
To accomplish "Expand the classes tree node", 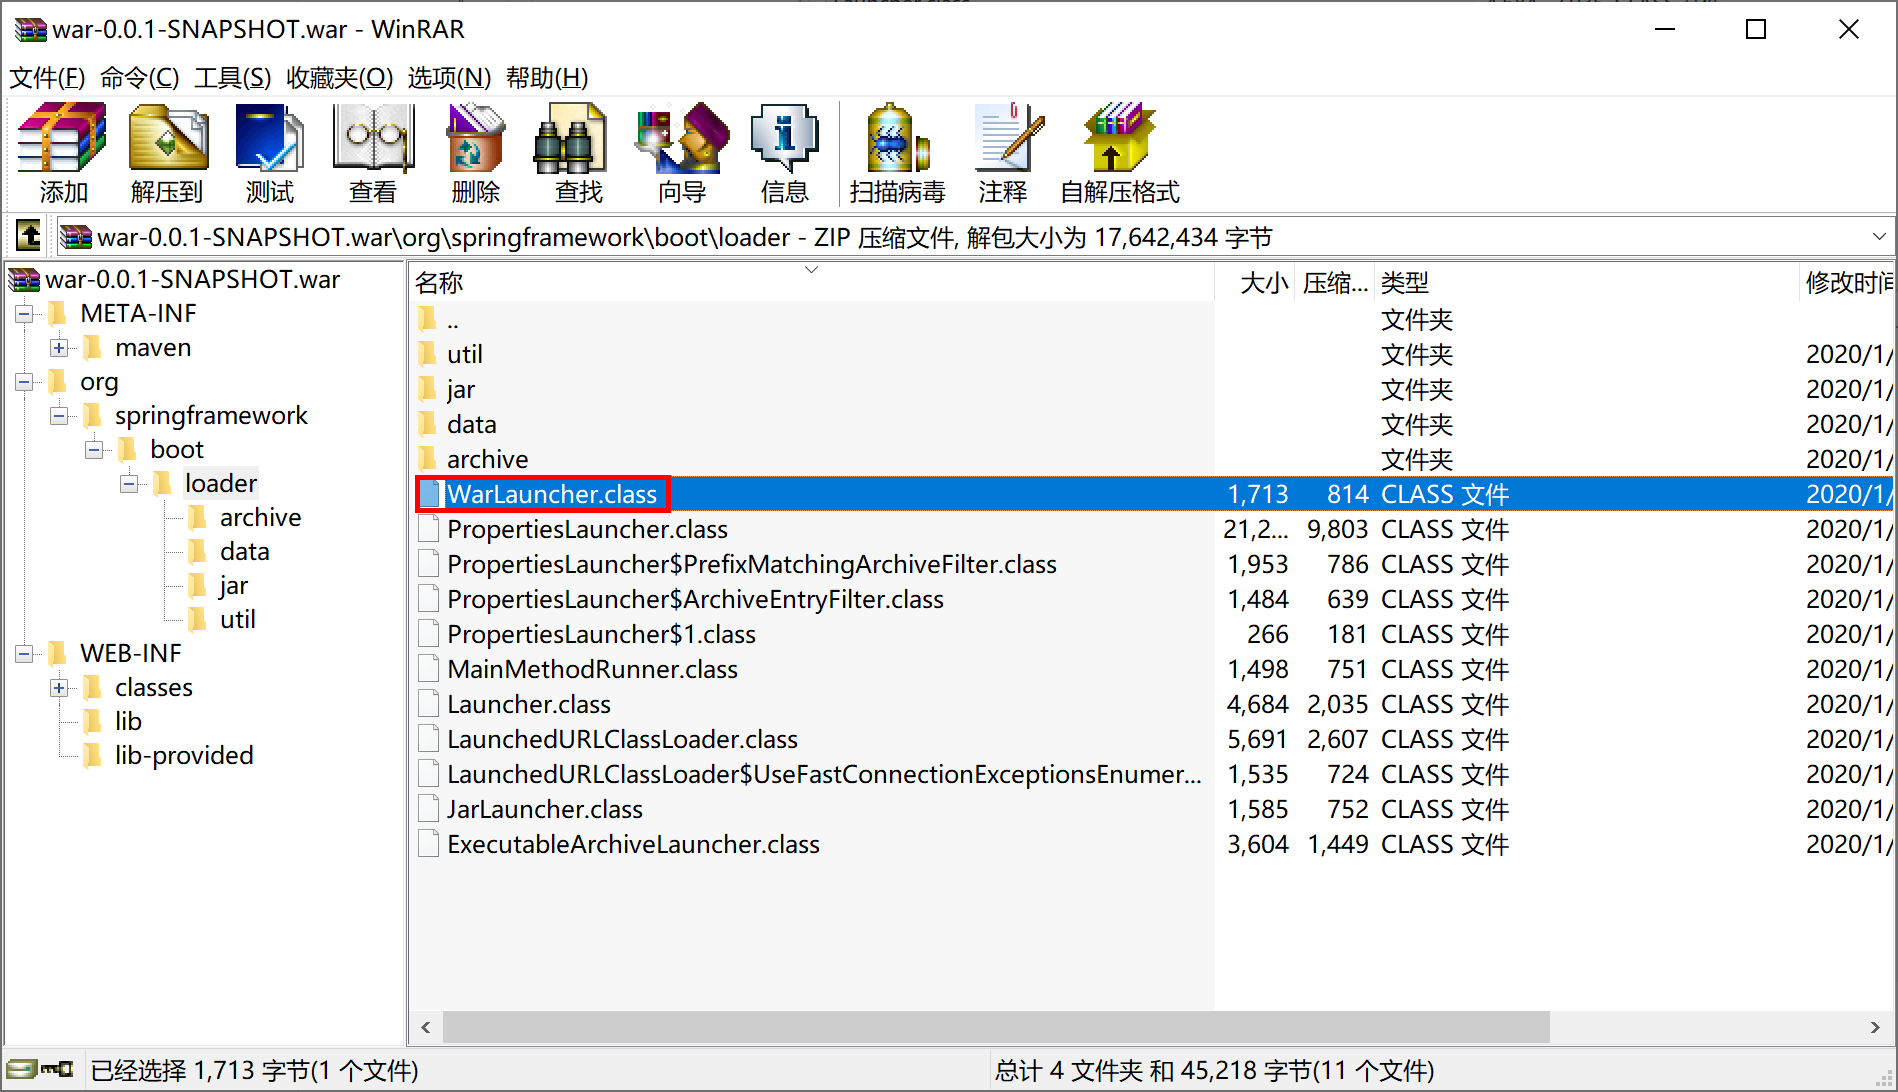I will 59,688.
